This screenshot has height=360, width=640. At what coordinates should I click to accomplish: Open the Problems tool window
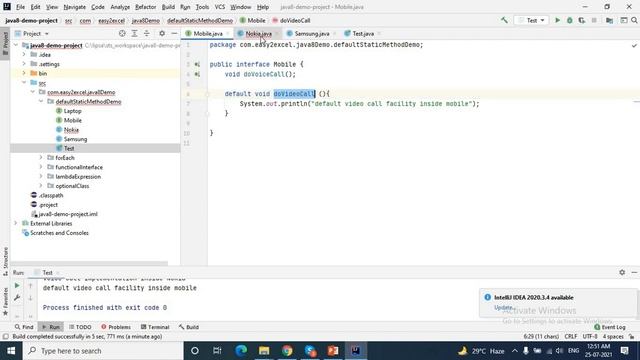[116, 327]
